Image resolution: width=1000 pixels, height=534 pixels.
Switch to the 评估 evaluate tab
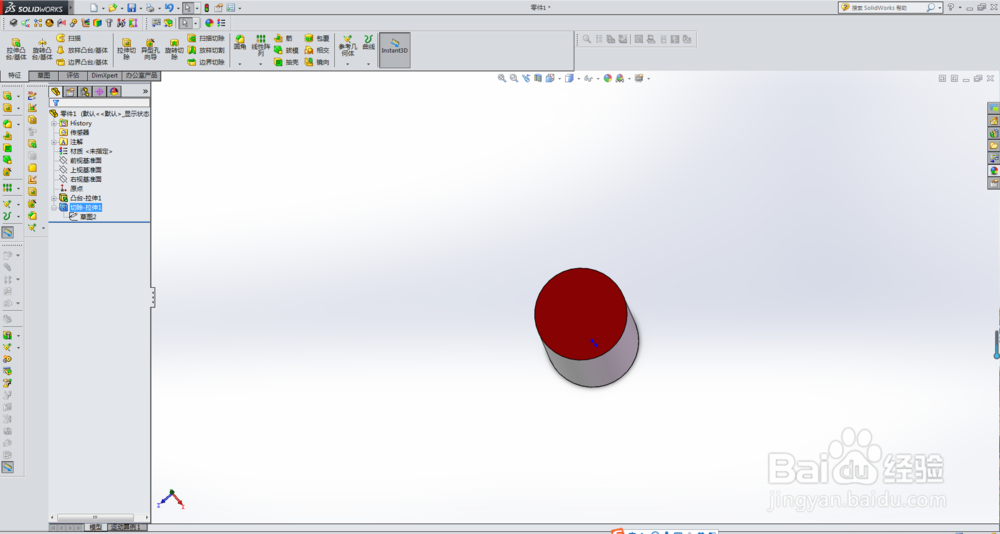[x=73, y=75]
